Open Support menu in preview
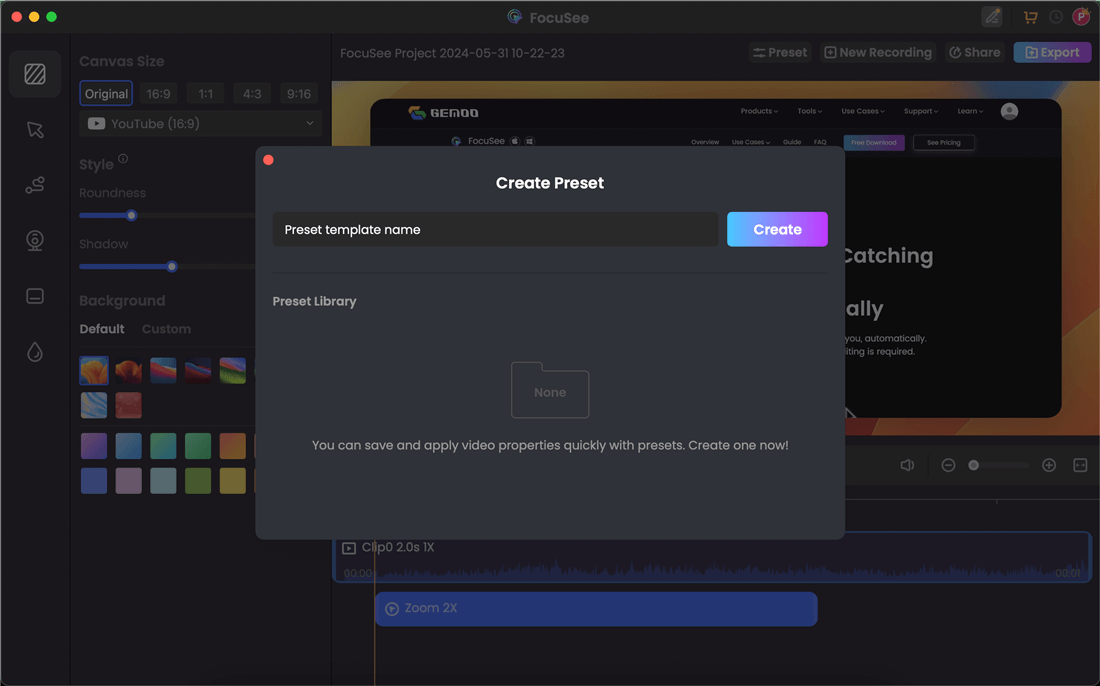The width and height of the screenshot is (1100, 686). [921, 111]
